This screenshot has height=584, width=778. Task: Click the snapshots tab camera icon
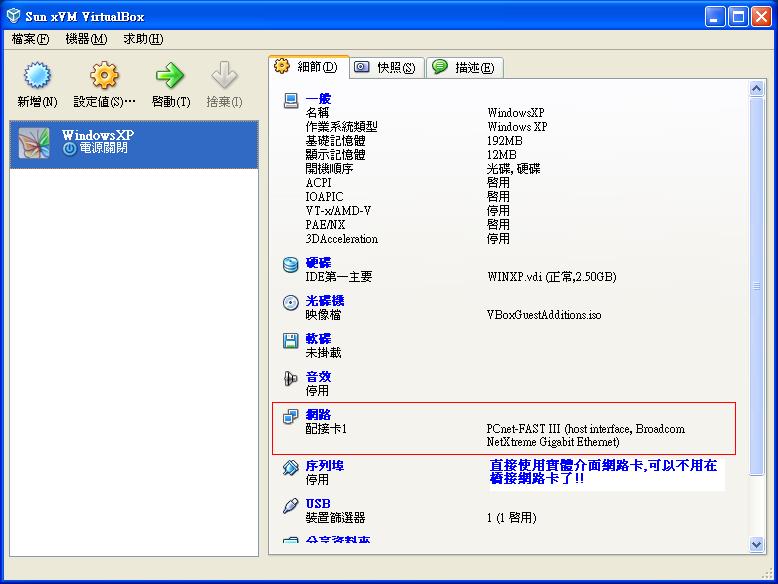pyautogui.click(x=362, y=66)
